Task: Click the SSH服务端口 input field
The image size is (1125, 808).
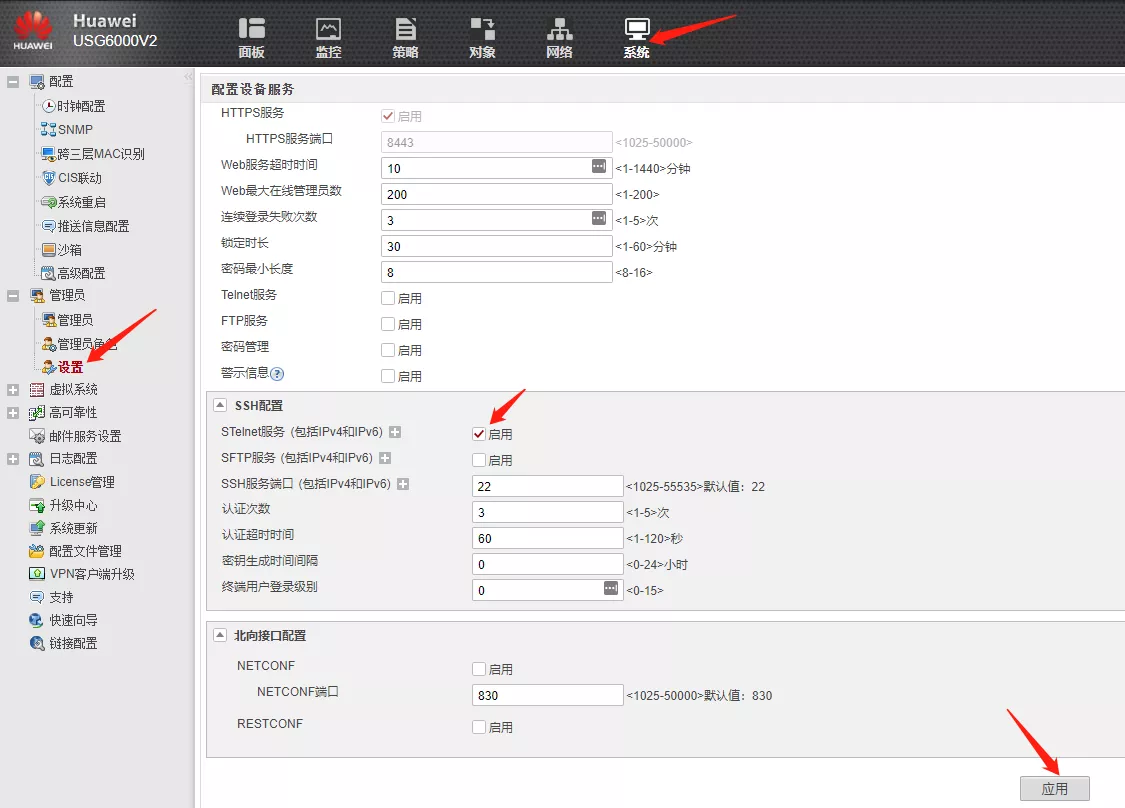Action: (x=548, y=486)
